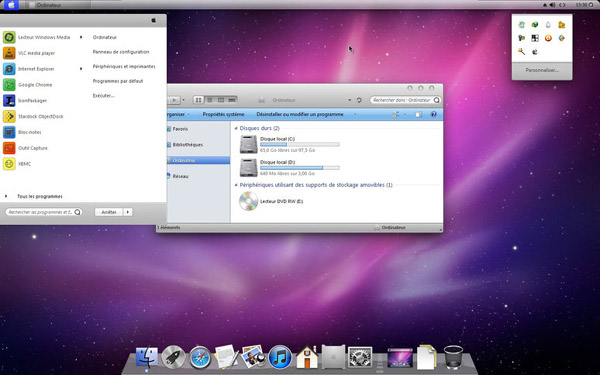Launch VLC media player from start menu
Viewport: 600px width, 375px height.
click(29, 53)
